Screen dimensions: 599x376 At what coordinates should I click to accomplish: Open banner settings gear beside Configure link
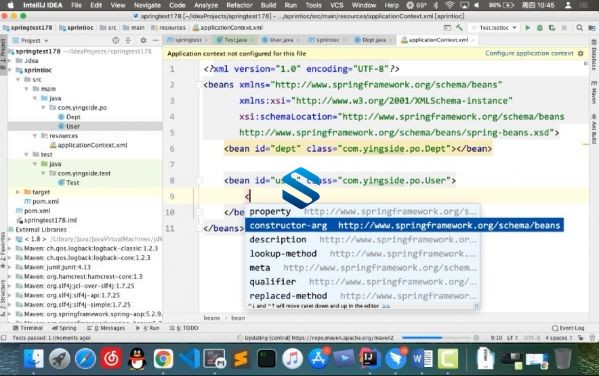[581, 53]
